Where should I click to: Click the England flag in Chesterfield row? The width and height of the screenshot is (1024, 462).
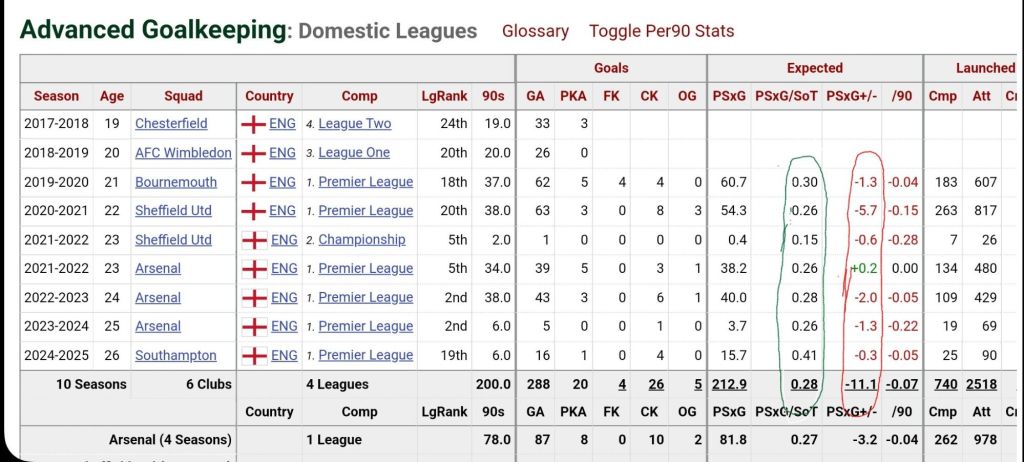(x=255, y=124)
